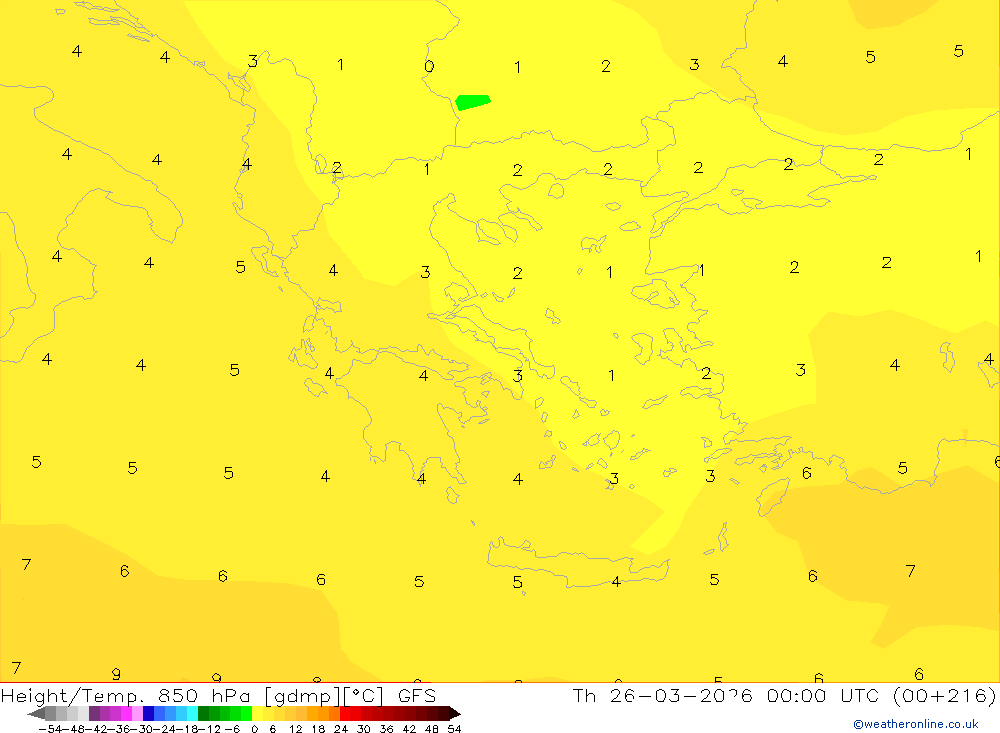Screen dimensions: 1000x733
Task: Pick the bright red legend swatch at 24
Action: (345, 714)
